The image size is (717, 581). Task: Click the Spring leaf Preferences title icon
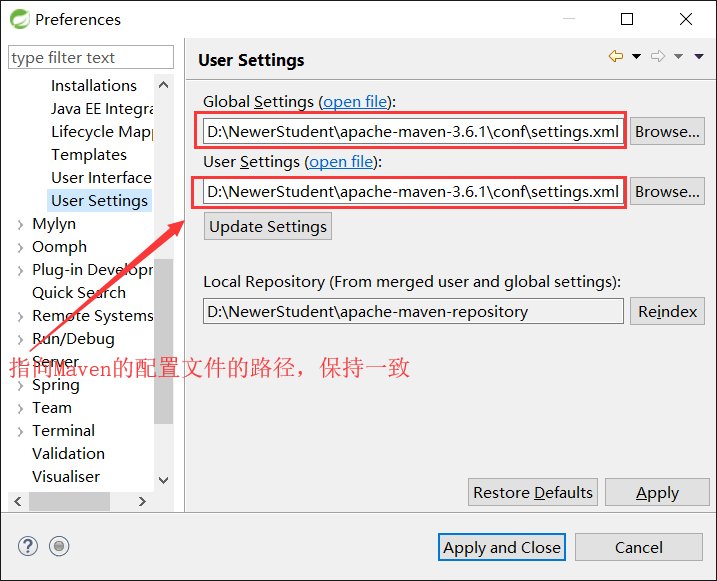click(x=20, y=19)
